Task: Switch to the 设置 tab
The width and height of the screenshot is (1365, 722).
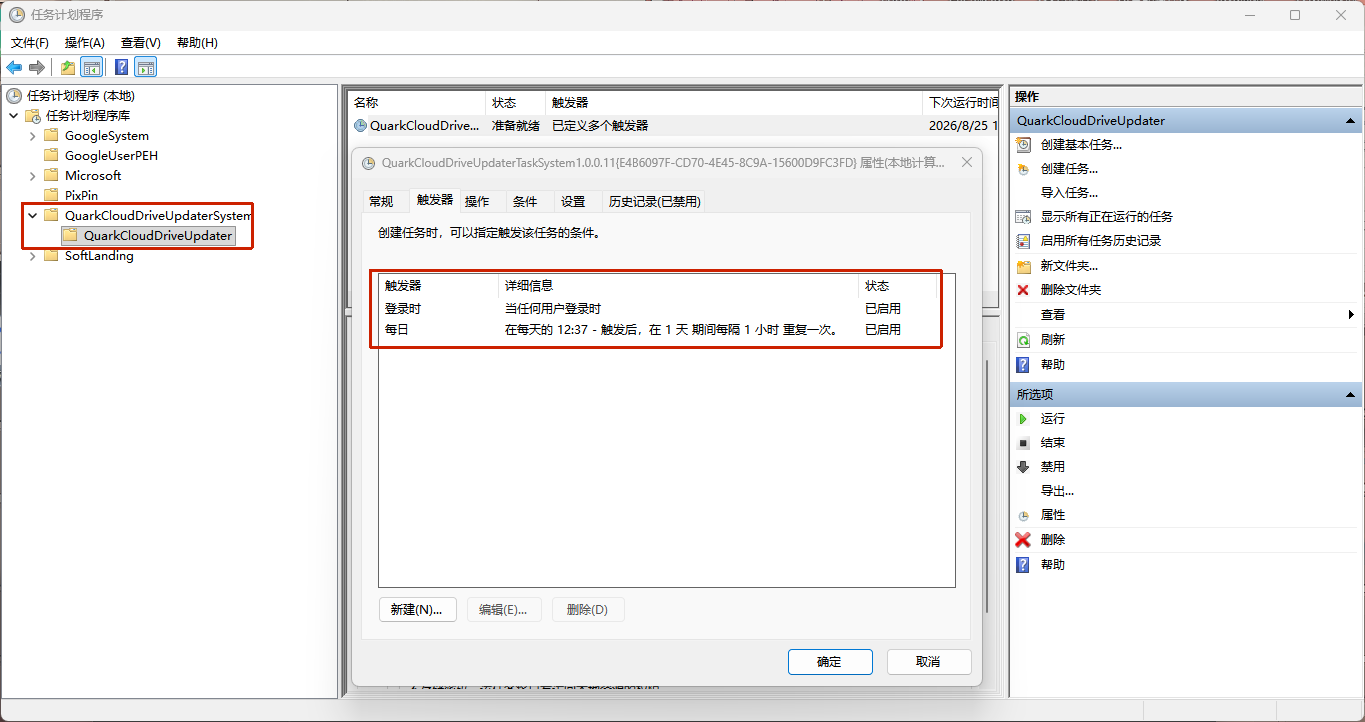Action: [573, 202]
